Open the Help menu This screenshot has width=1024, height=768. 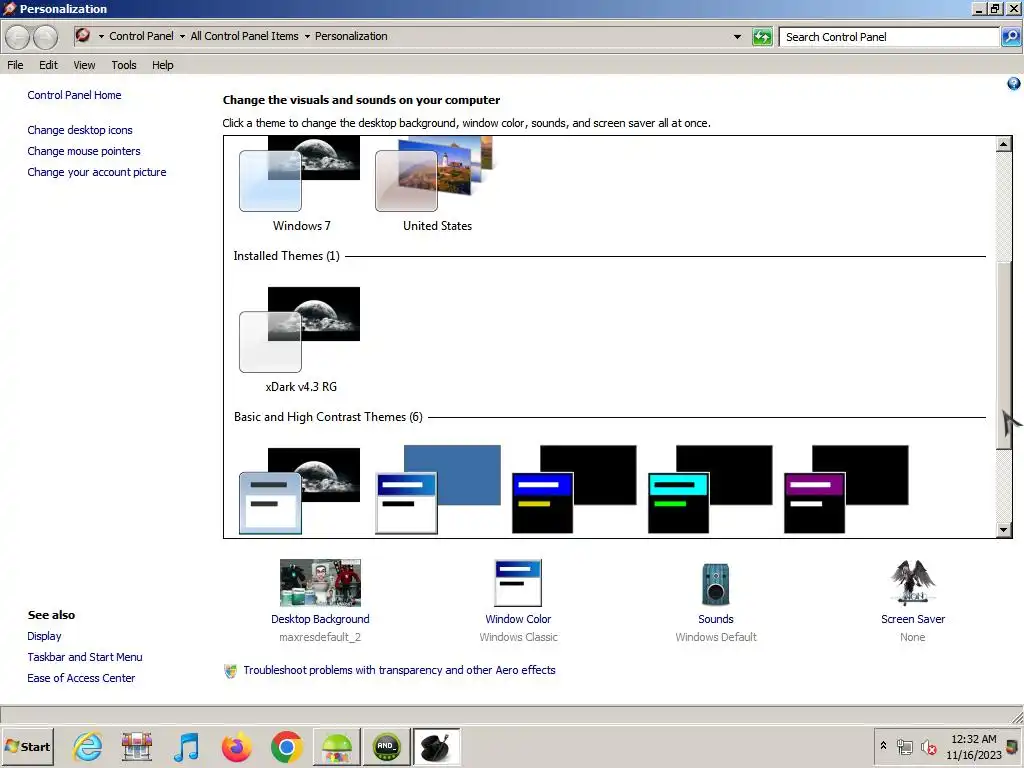click(163, 65)
